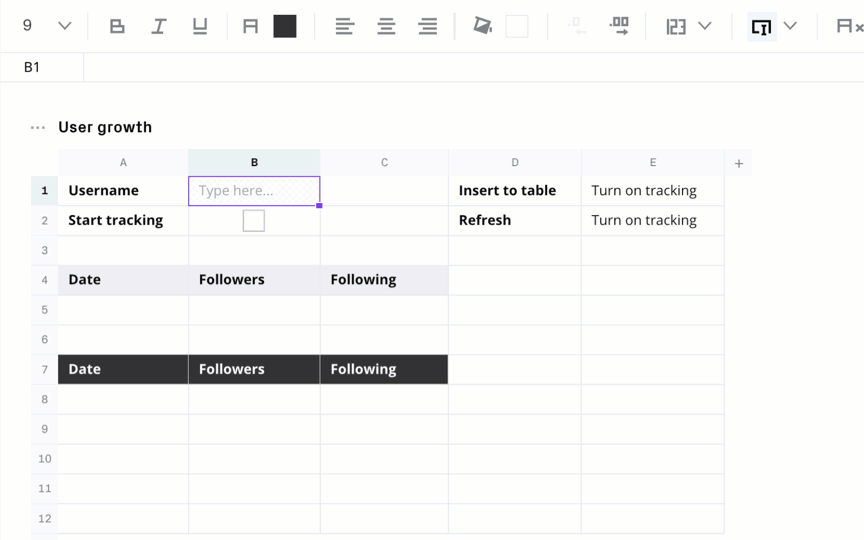Select row 3 header
The height and width of the screenshot is (540, 864).
[x=45, y=250]
